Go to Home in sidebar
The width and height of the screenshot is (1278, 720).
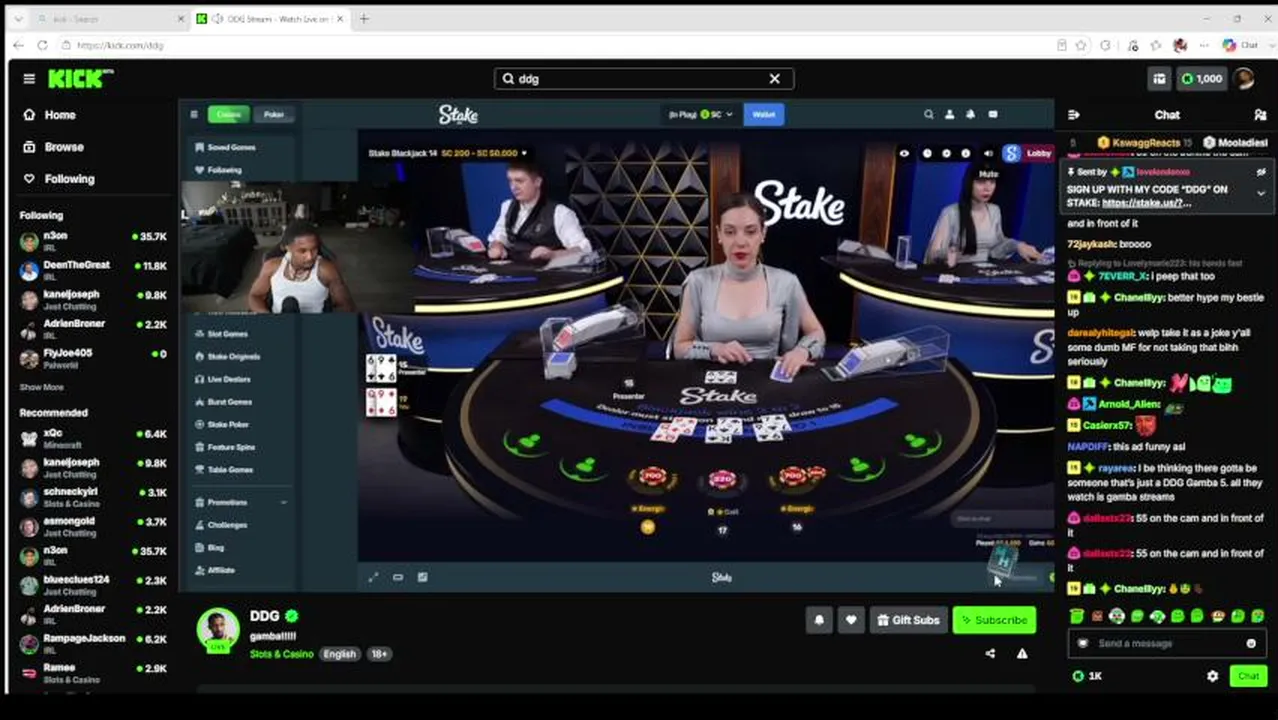(x=50, y=115)
